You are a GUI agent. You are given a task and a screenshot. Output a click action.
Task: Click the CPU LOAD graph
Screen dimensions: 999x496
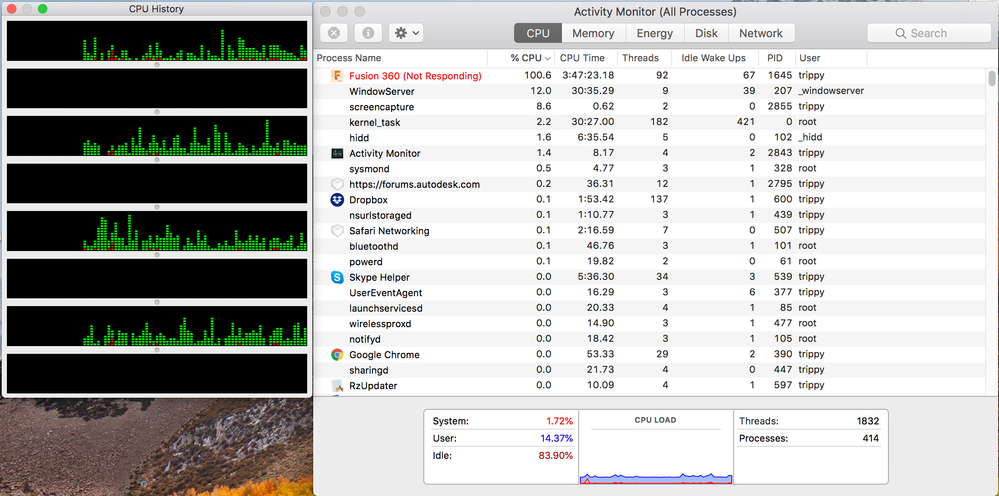tap(656, 447)
